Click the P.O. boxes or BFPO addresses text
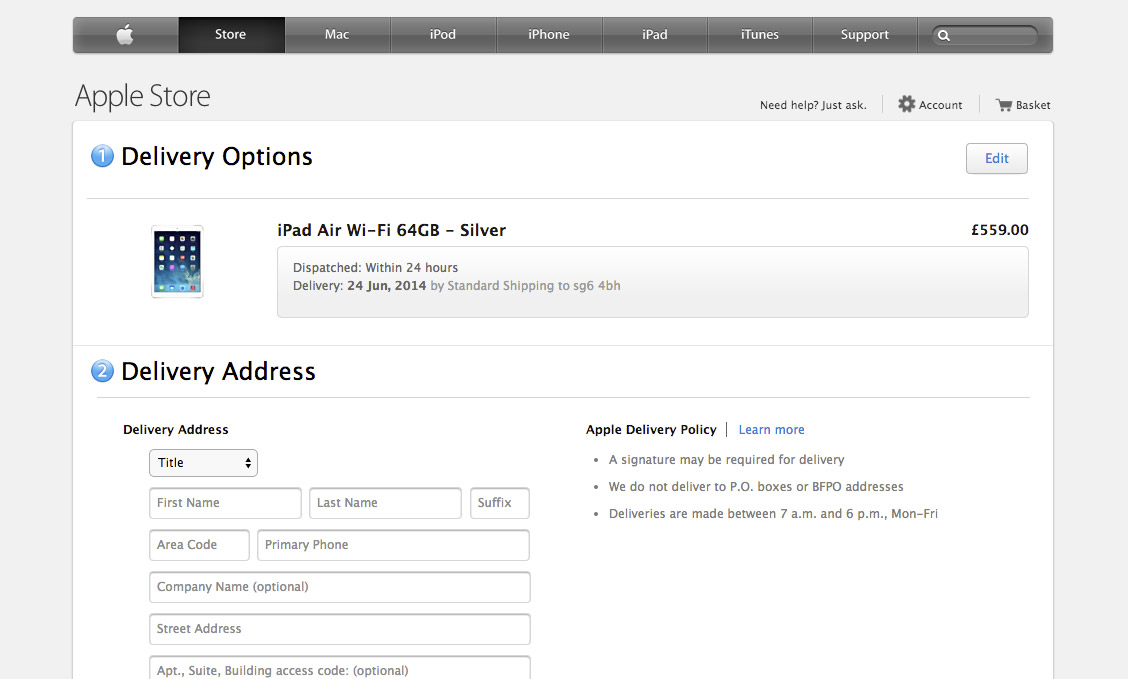This screenshot has width=1128, height=679. coord(756,487)
